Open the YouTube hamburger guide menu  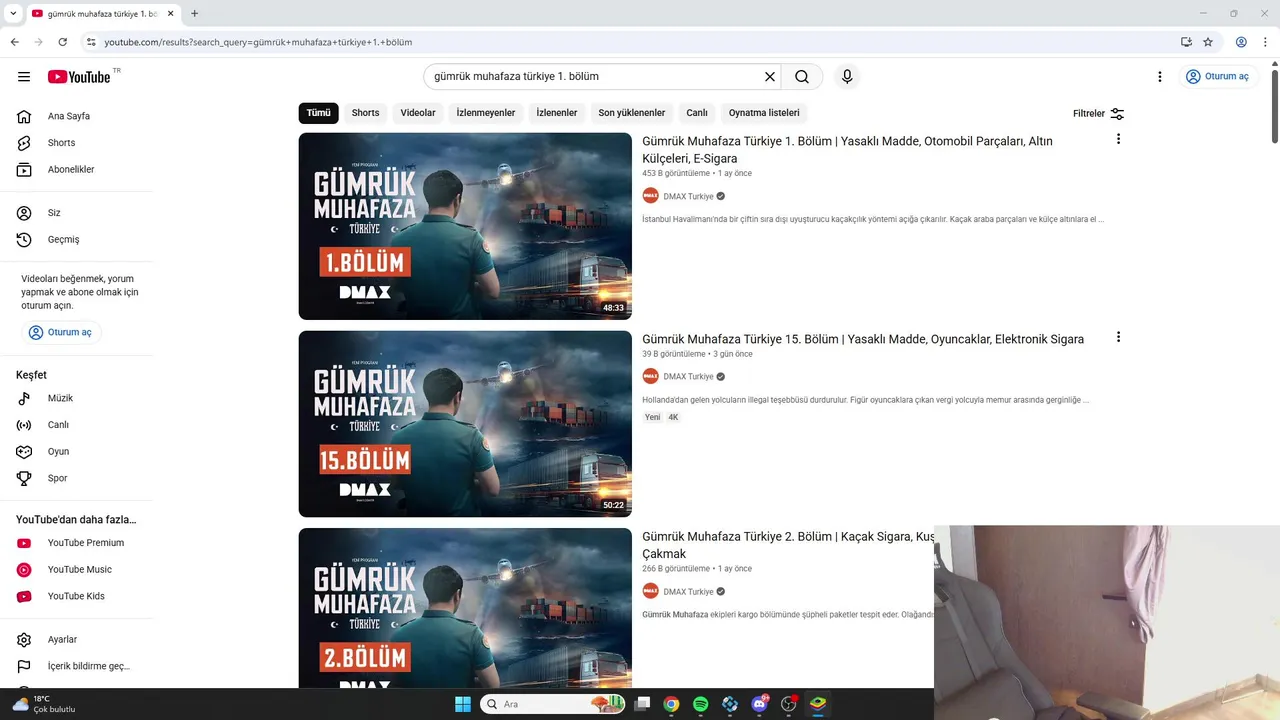24,77
